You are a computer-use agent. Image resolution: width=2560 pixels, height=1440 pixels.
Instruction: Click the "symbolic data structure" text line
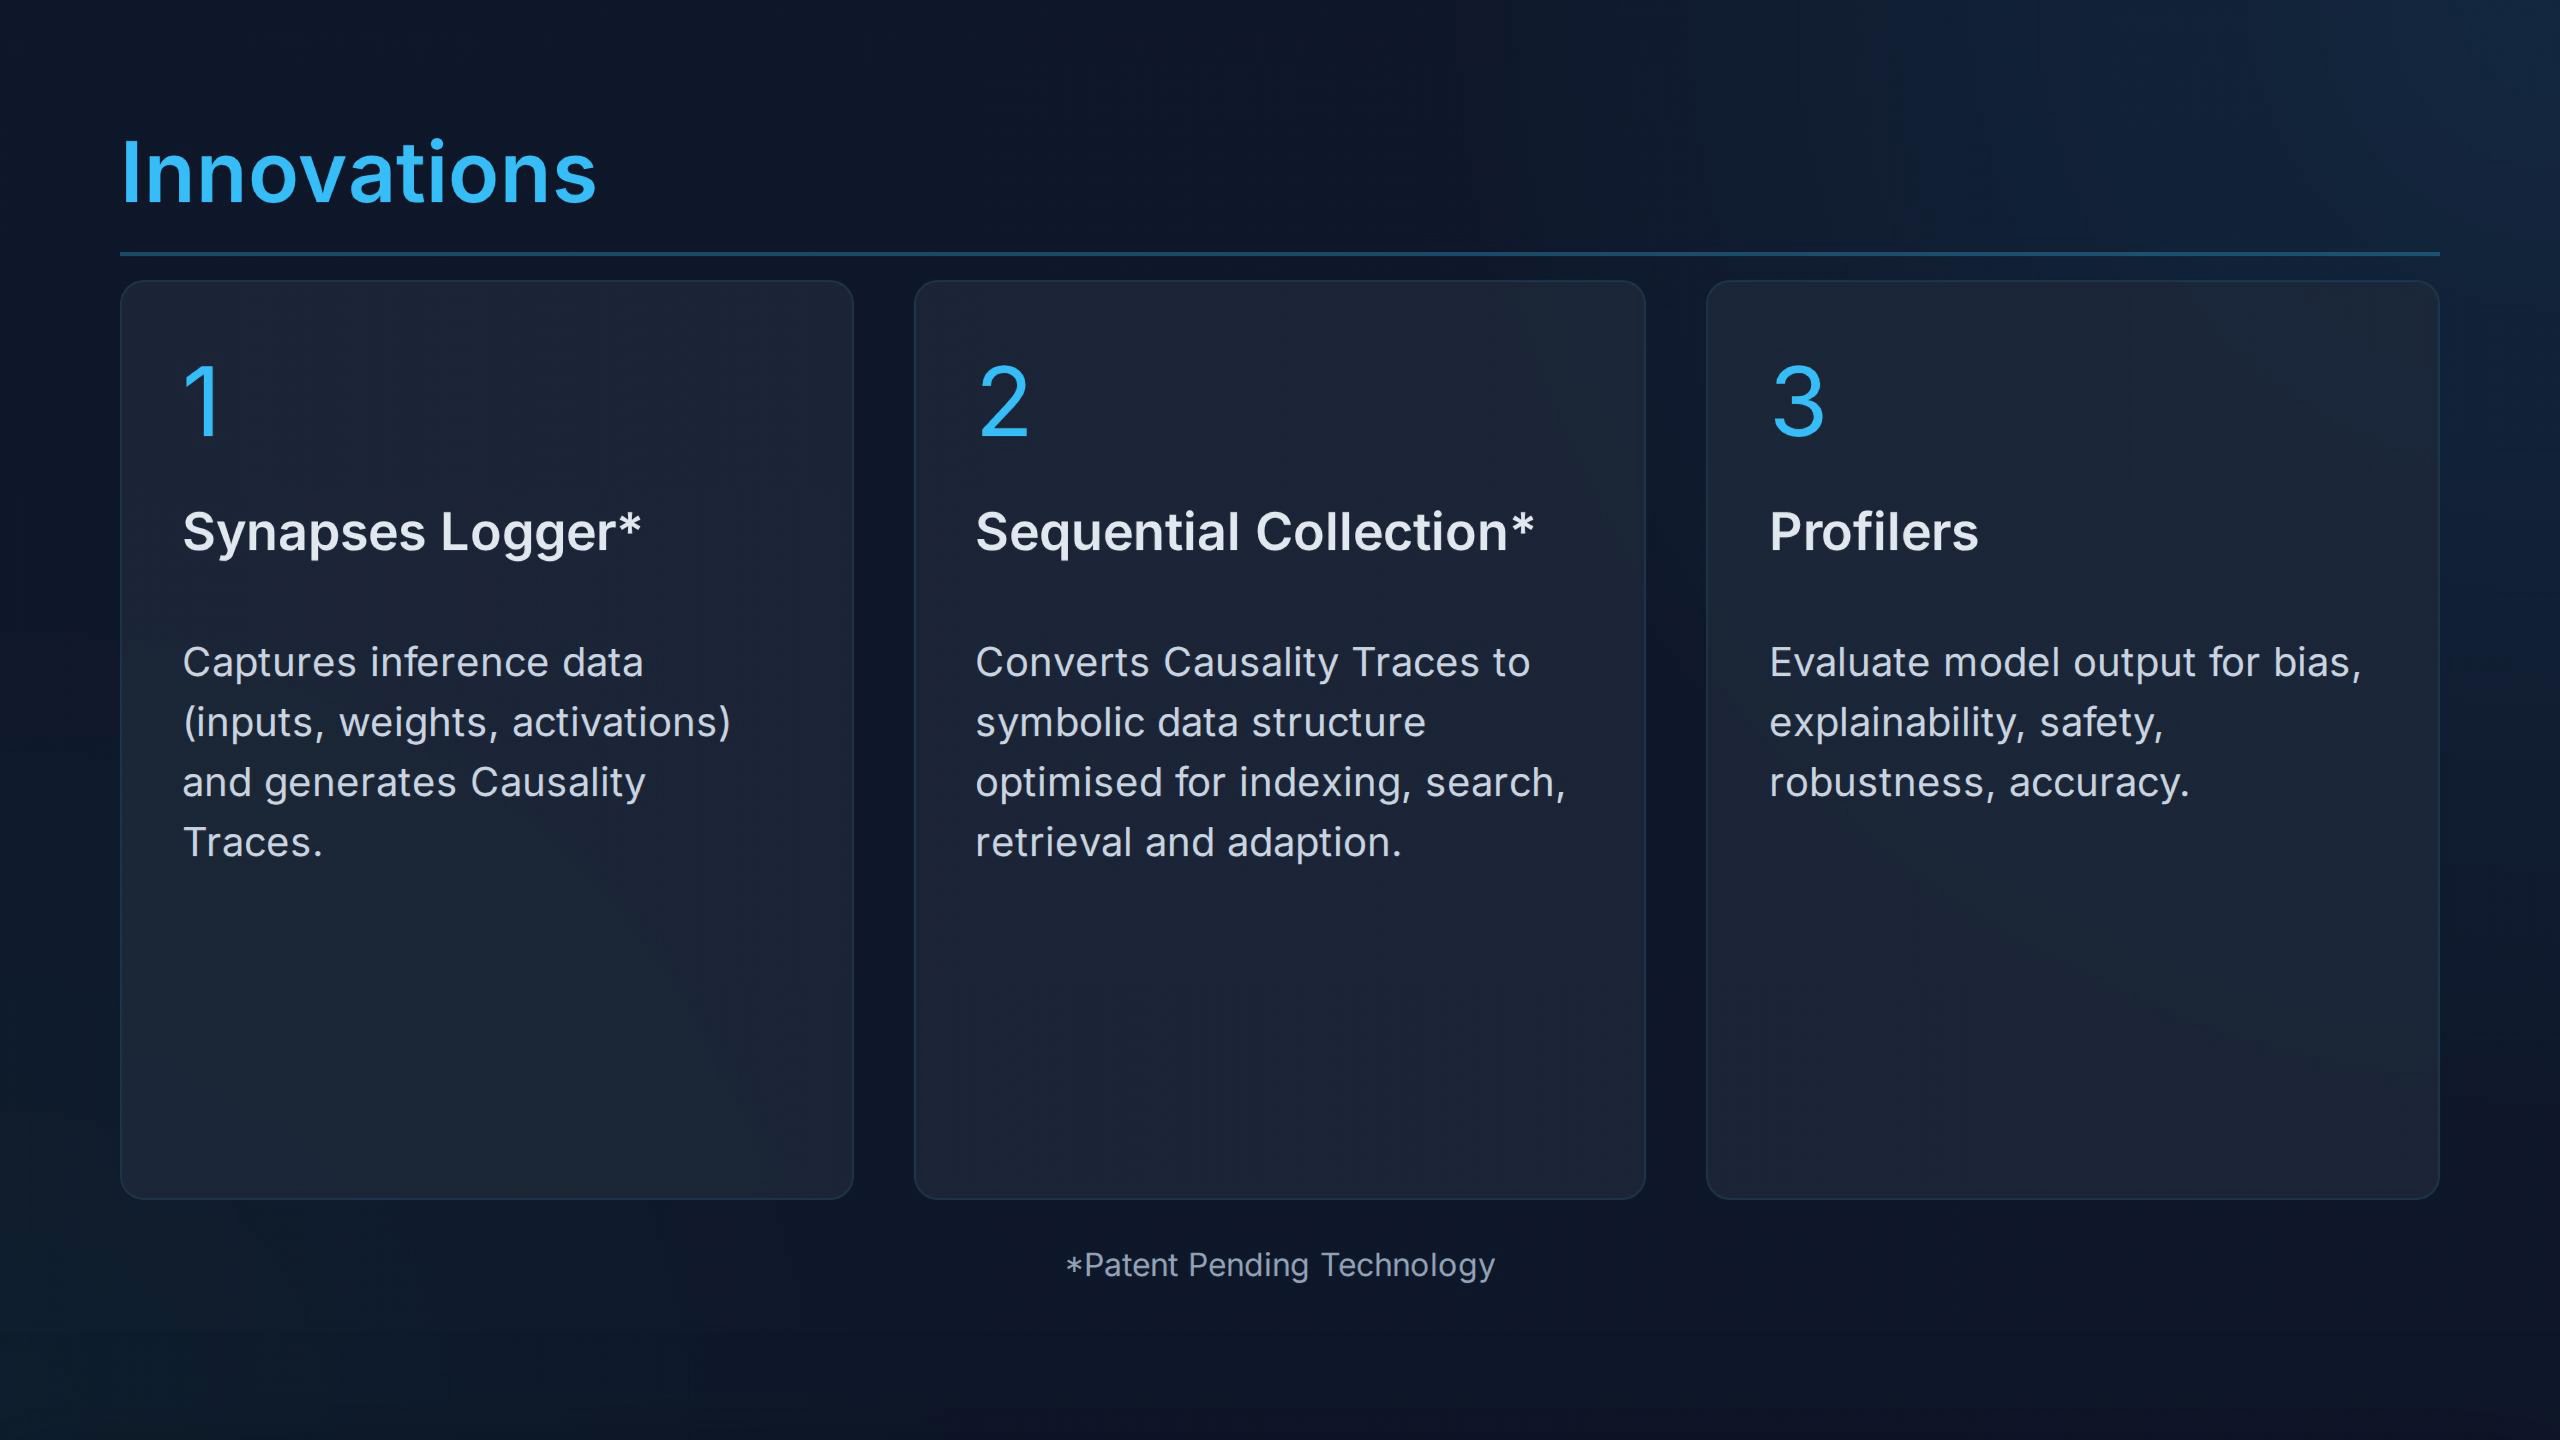(x=1200, y=722)
